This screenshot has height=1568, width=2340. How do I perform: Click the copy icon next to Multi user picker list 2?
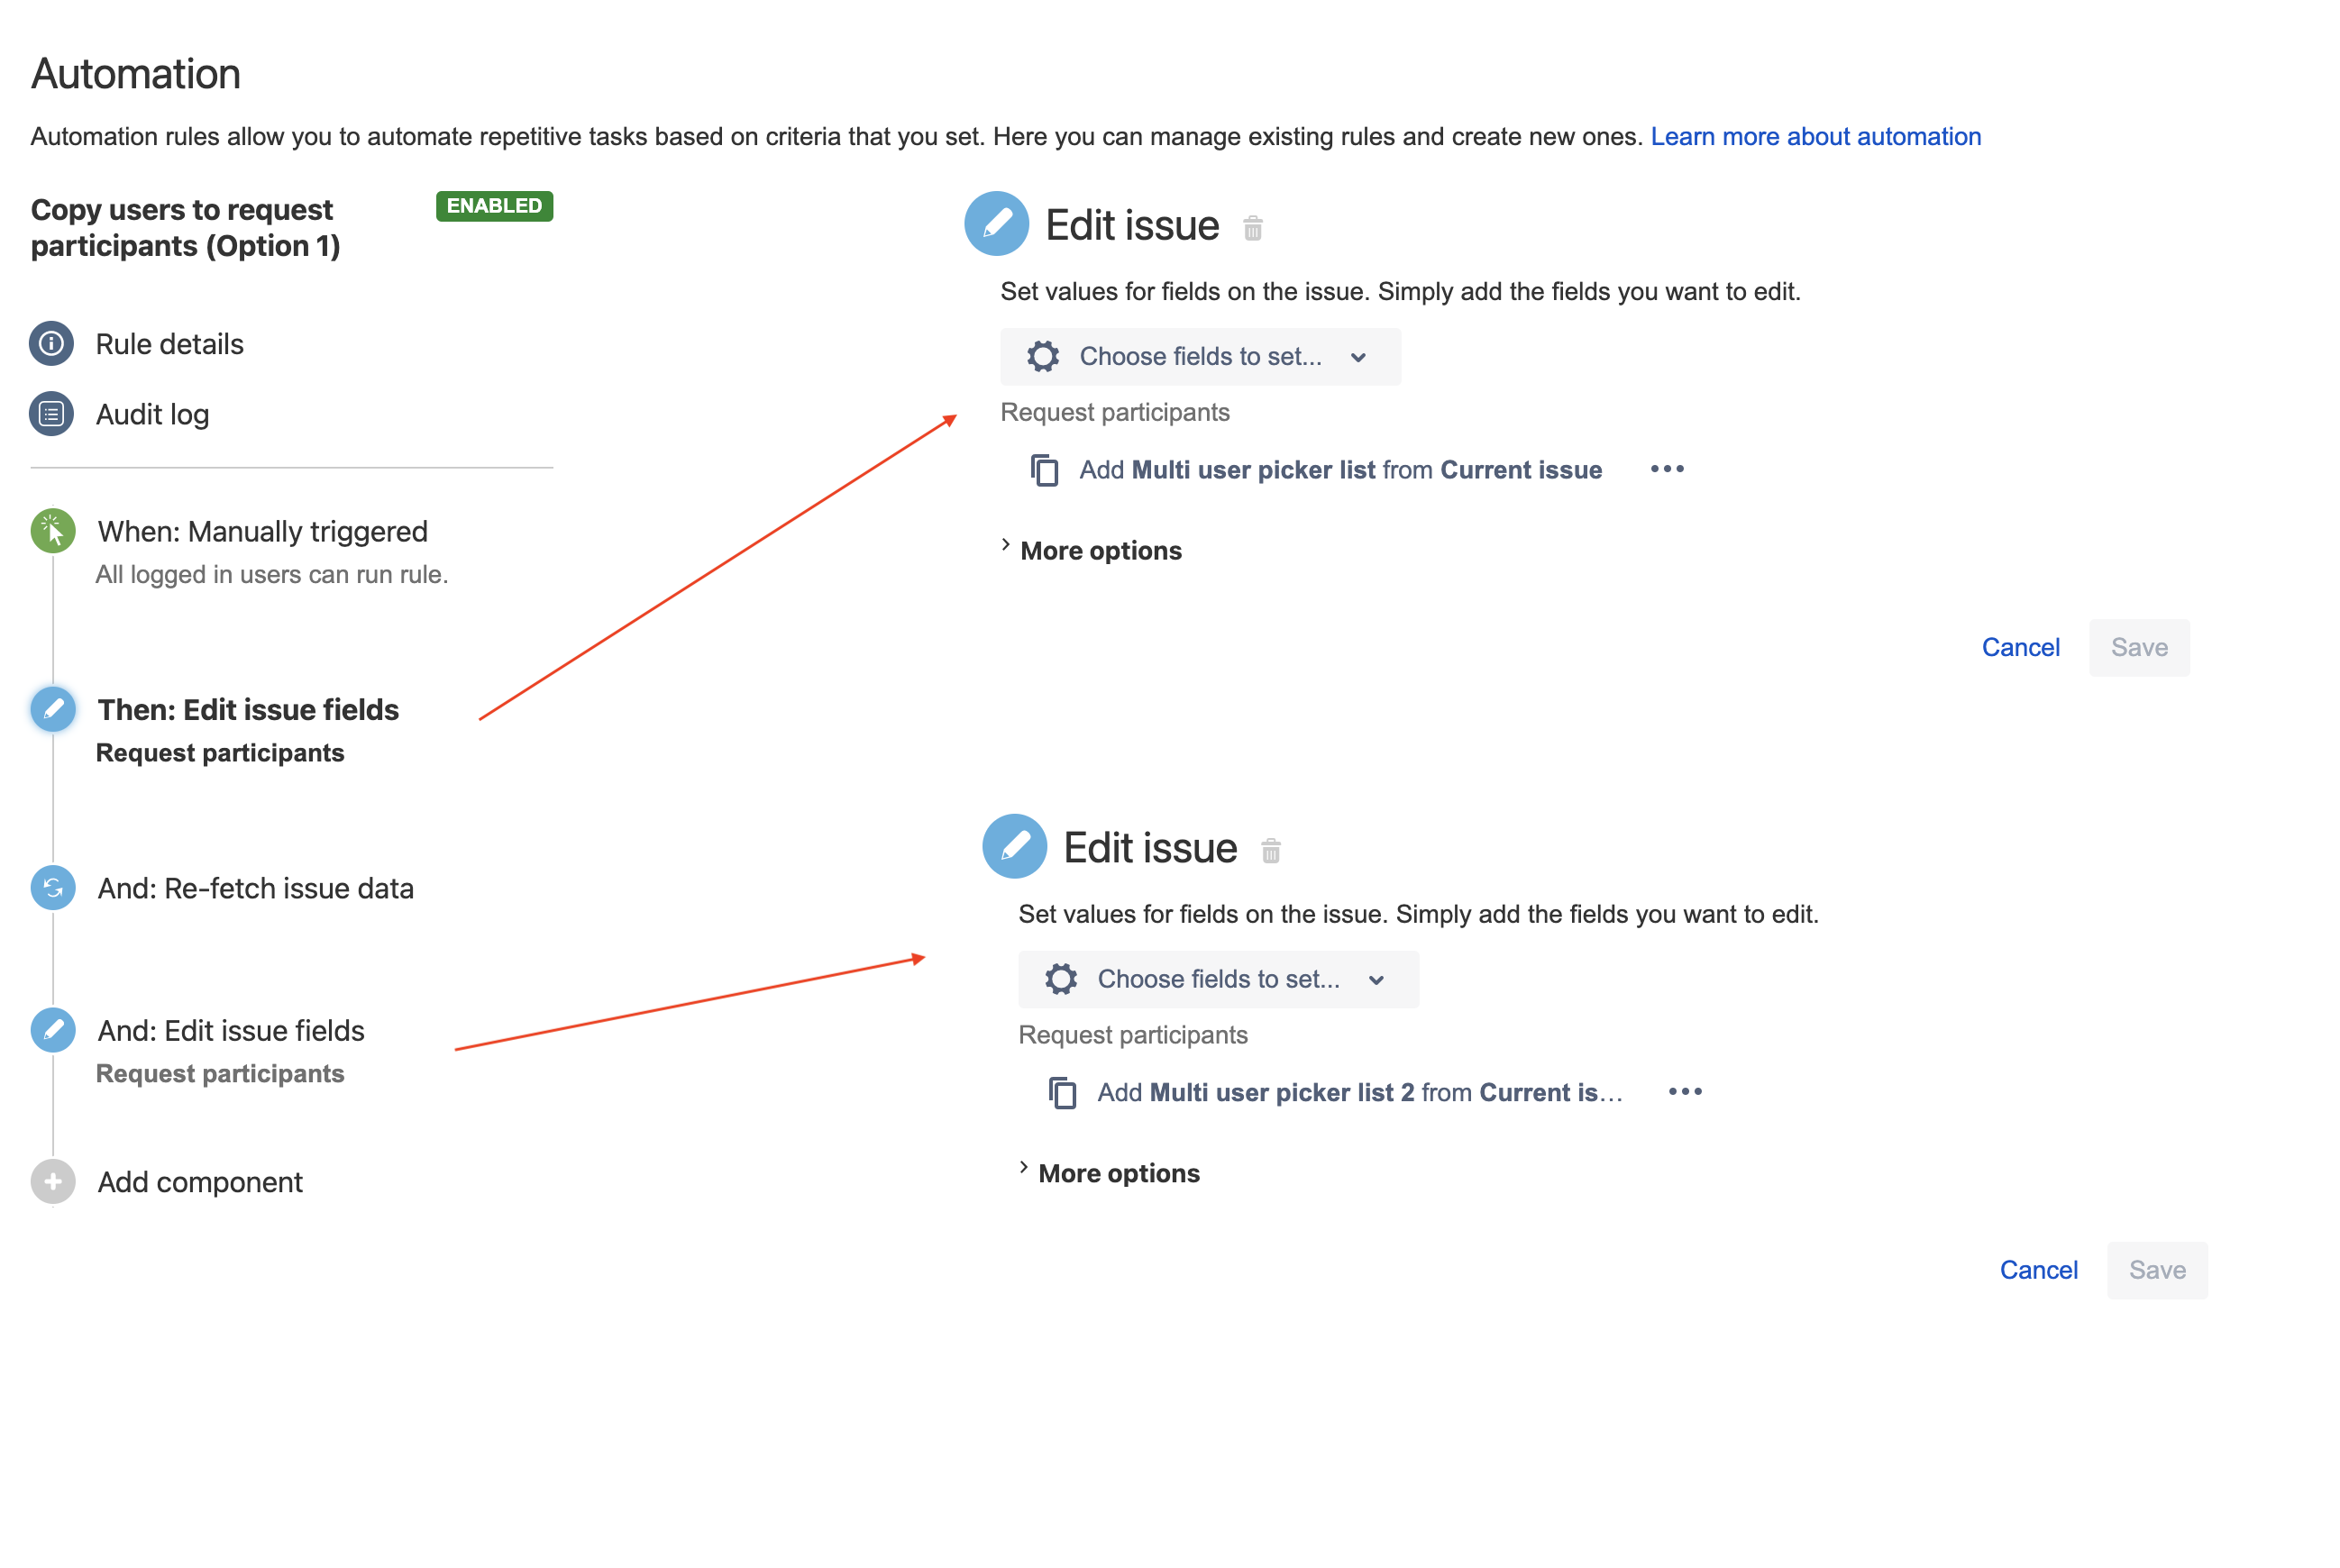[1065, 1092]
